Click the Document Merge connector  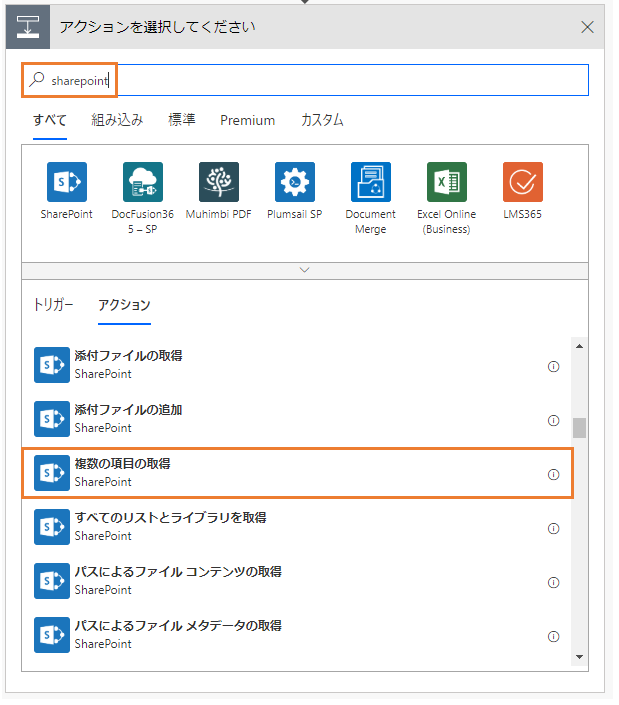pyautogui.click(x=370, y=182)
